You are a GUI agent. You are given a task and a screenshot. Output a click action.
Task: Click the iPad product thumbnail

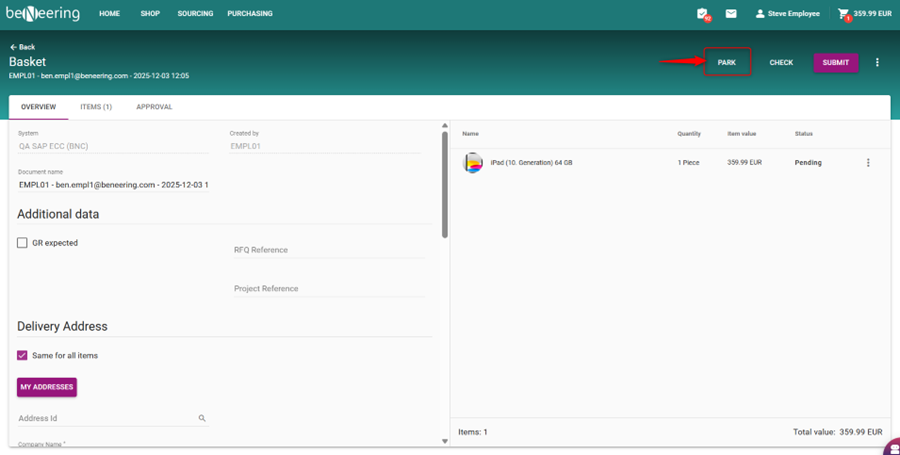pyautogui.click(x=473, y=163)
